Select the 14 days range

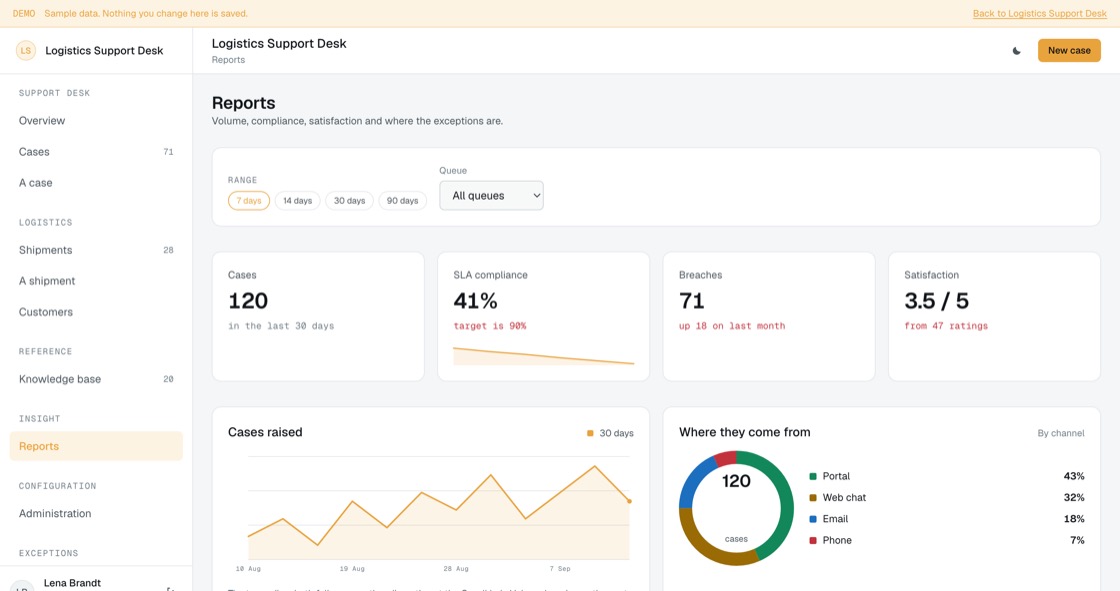tap(297, 201)
